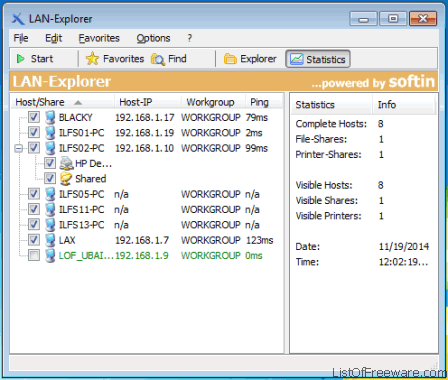Image resolution: width=448 pixels, height=380 pixels.
Task: Select the LAX host row
Action: click(x=147, y=240)
